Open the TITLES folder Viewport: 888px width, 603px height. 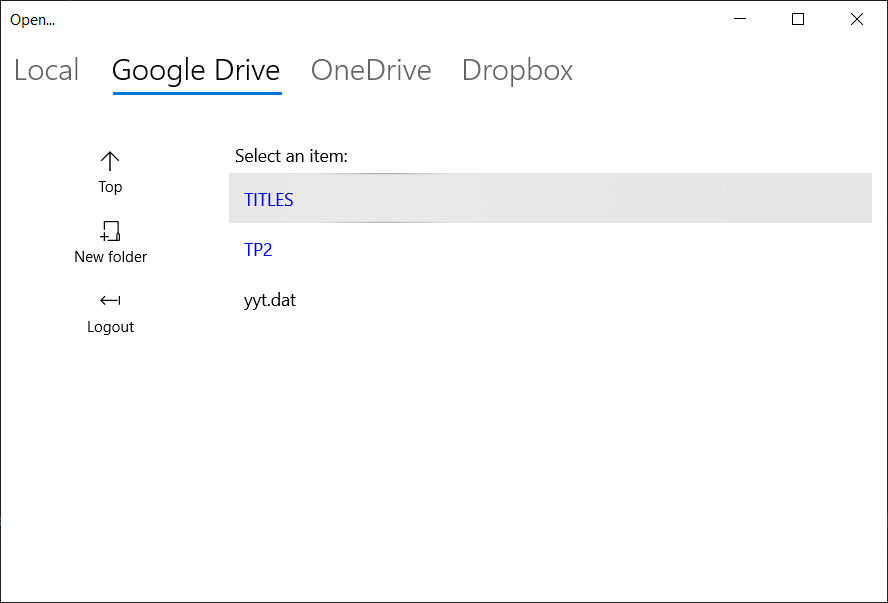click(x=550, y=198)
